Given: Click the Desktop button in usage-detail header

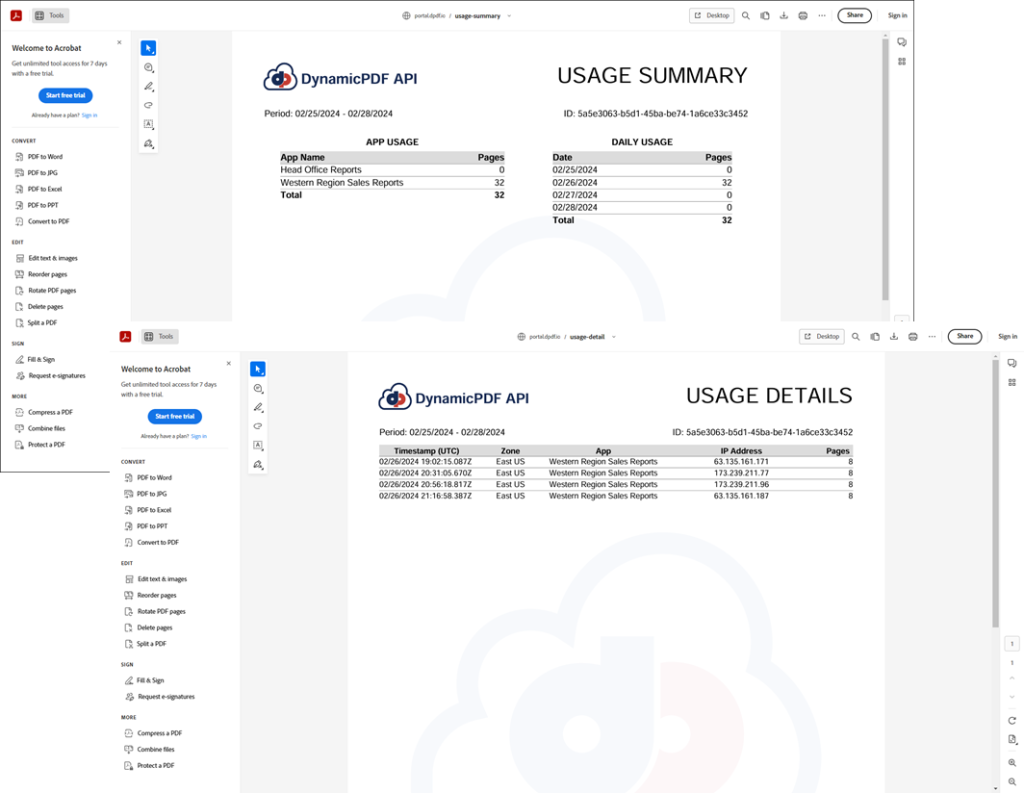Looking at the screenshot, I should pos(822,336).
